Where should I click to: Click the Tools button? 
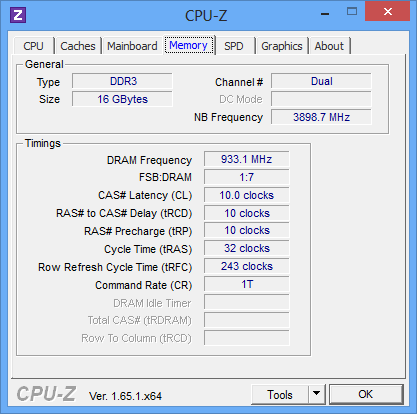click(280, 395)
